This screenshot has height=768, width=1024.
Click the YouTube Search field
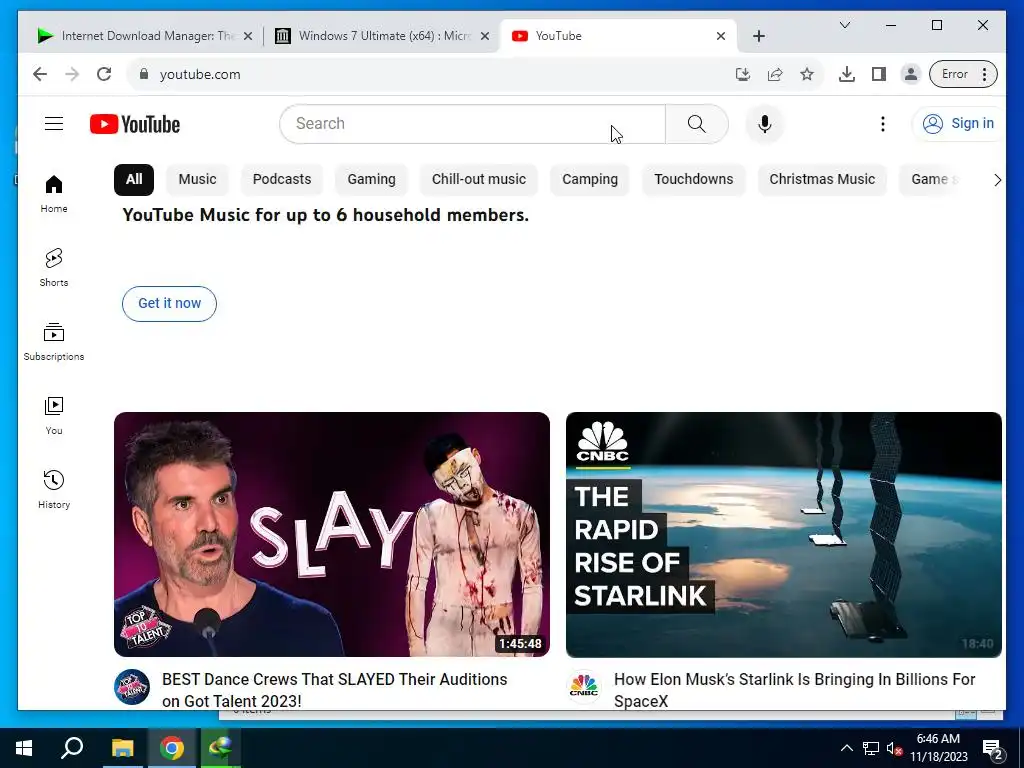pos(472,123)
